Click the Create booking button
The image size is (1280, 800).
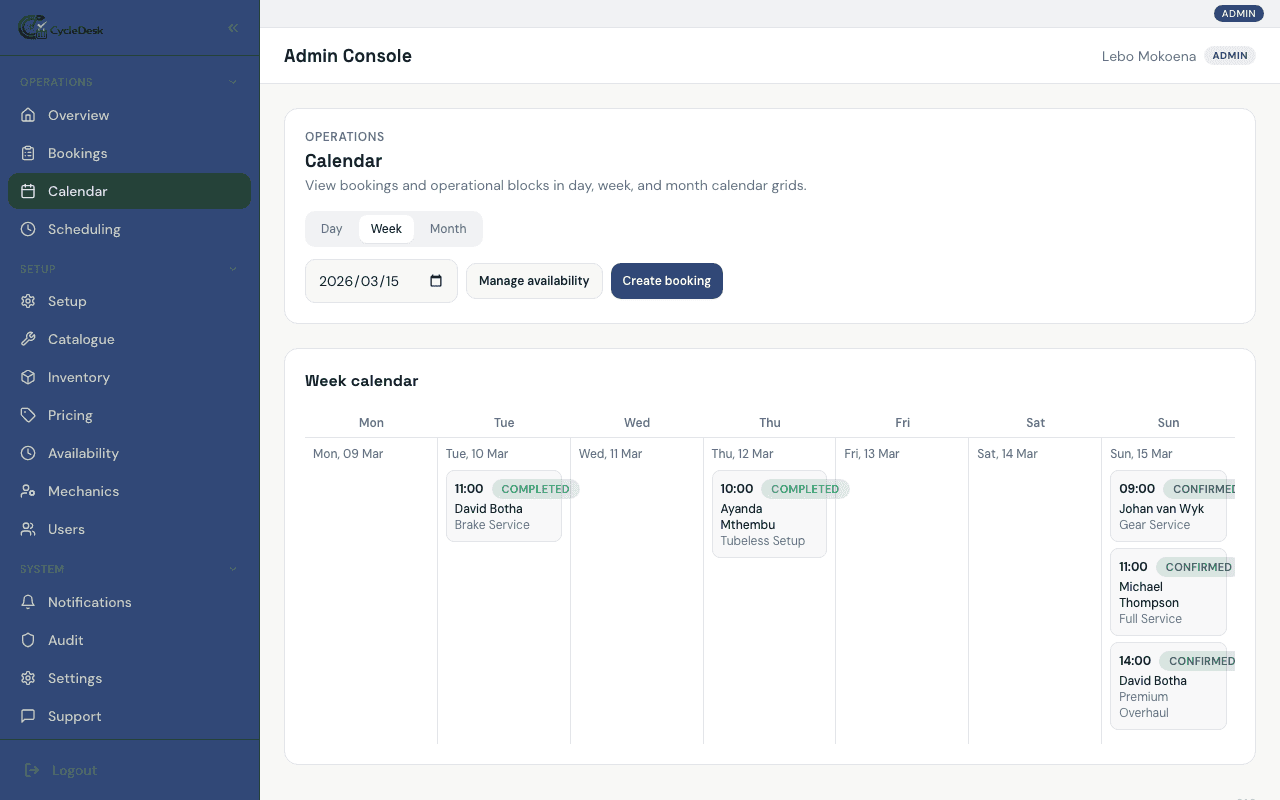click(x=666, y=281)
